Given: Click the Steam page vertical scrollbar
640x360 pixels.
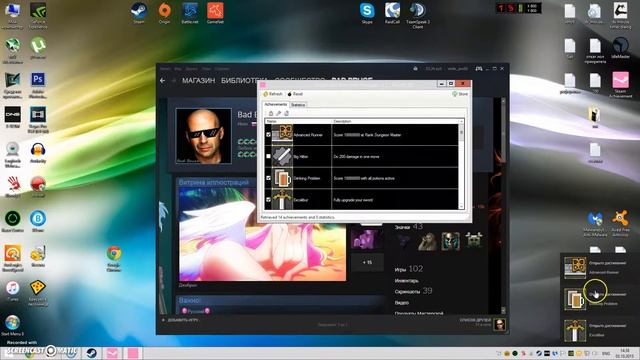Looking at the screenshot, I should point(503,206).
